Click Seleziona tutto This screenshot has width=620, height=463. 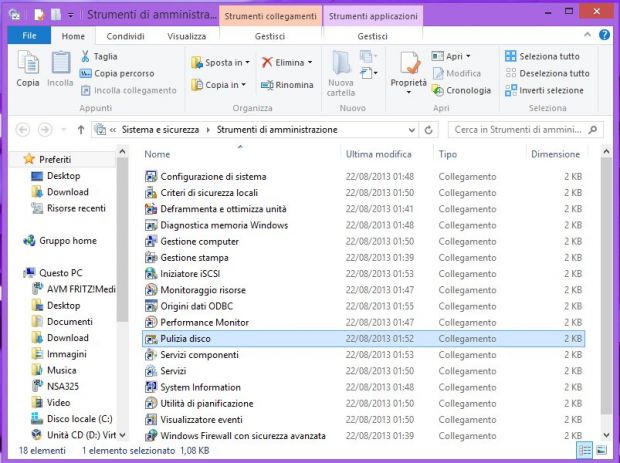[542, 56]
